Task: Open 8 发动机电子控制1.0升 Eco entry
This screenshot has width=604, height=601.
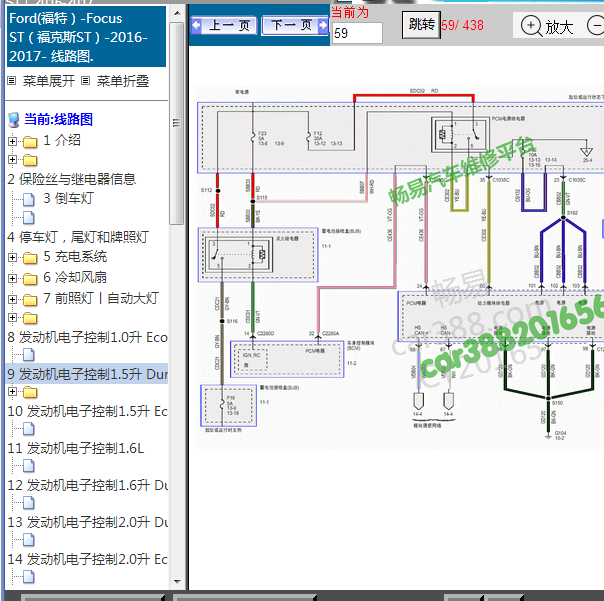Action: [87, 337]
